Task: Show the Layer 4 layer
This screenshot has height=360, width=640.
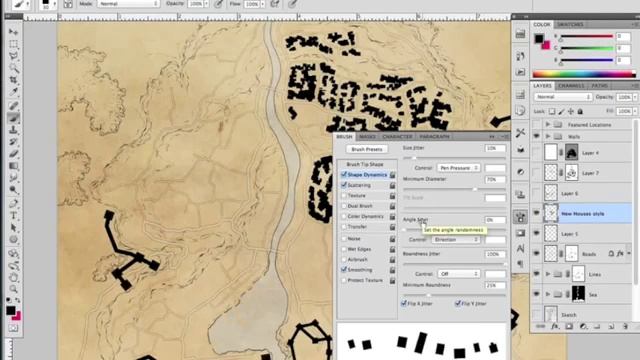Action: [x=536, y=152]
